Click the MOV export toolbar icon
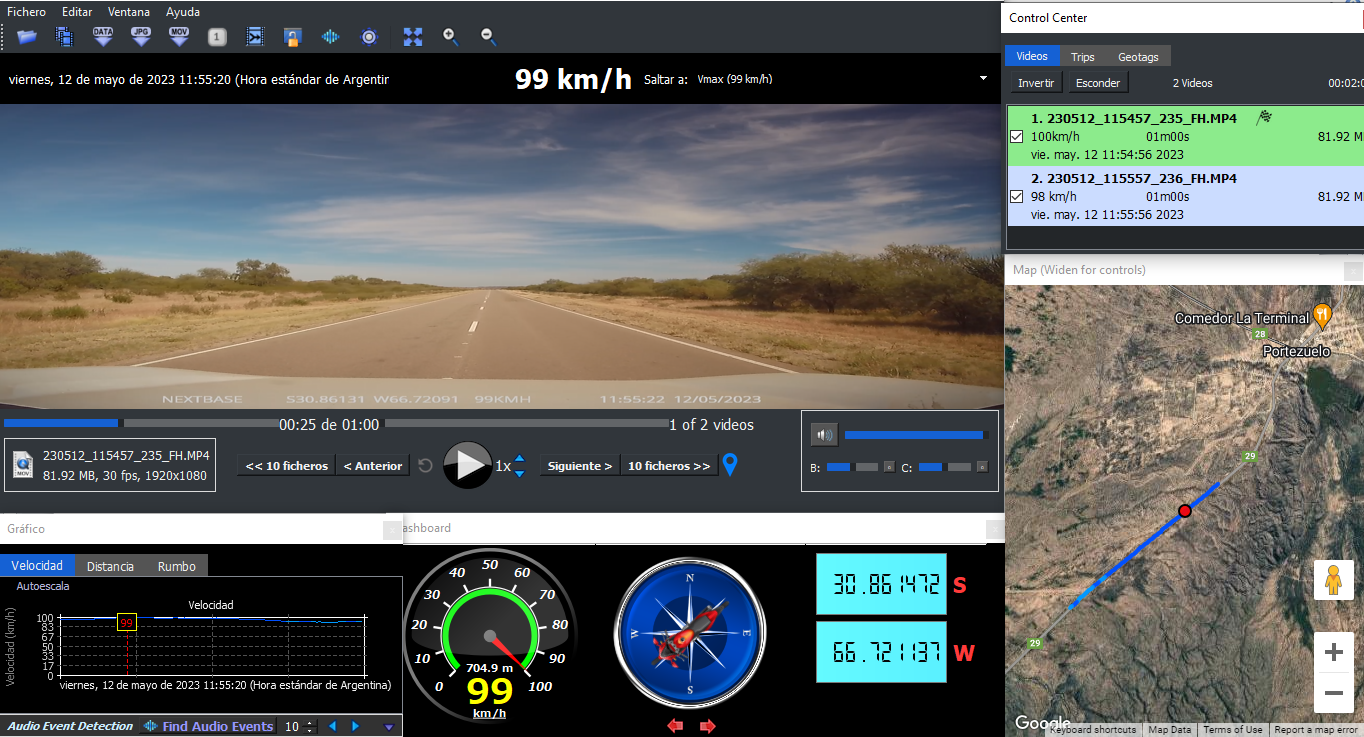1364x737 pixels. click(179, 37)
